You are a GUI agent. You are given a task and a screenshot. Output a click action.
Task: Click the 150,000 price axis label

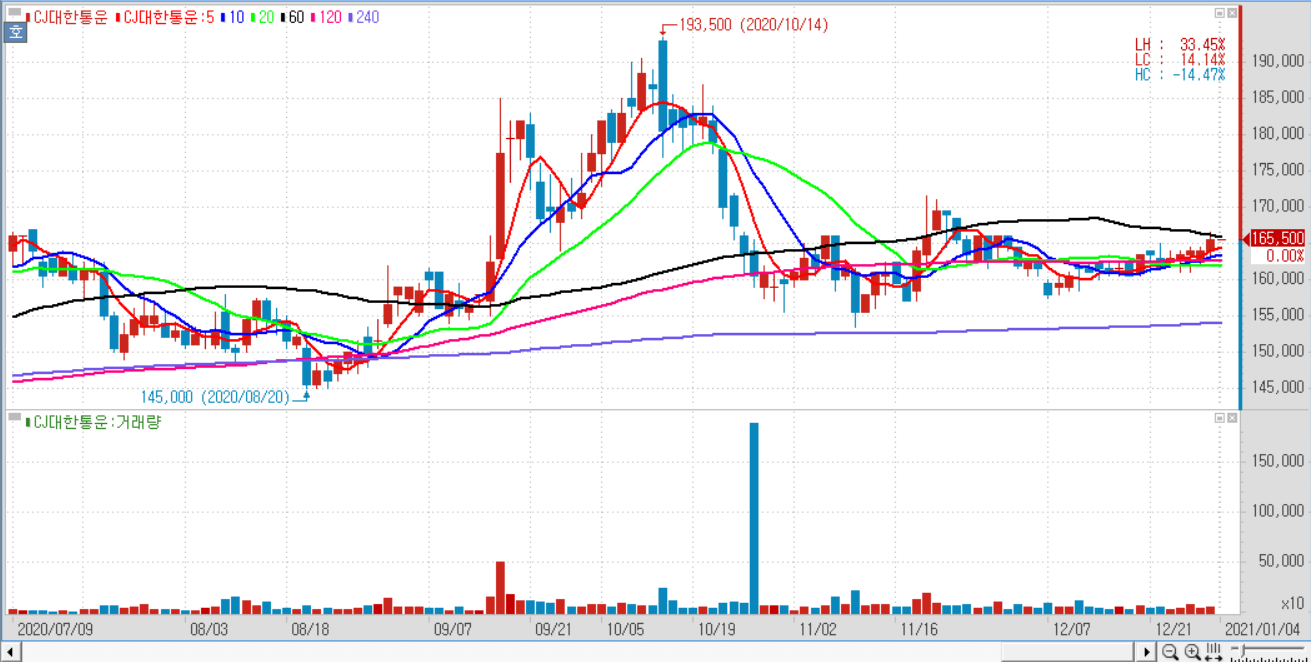click(1277, 351)
